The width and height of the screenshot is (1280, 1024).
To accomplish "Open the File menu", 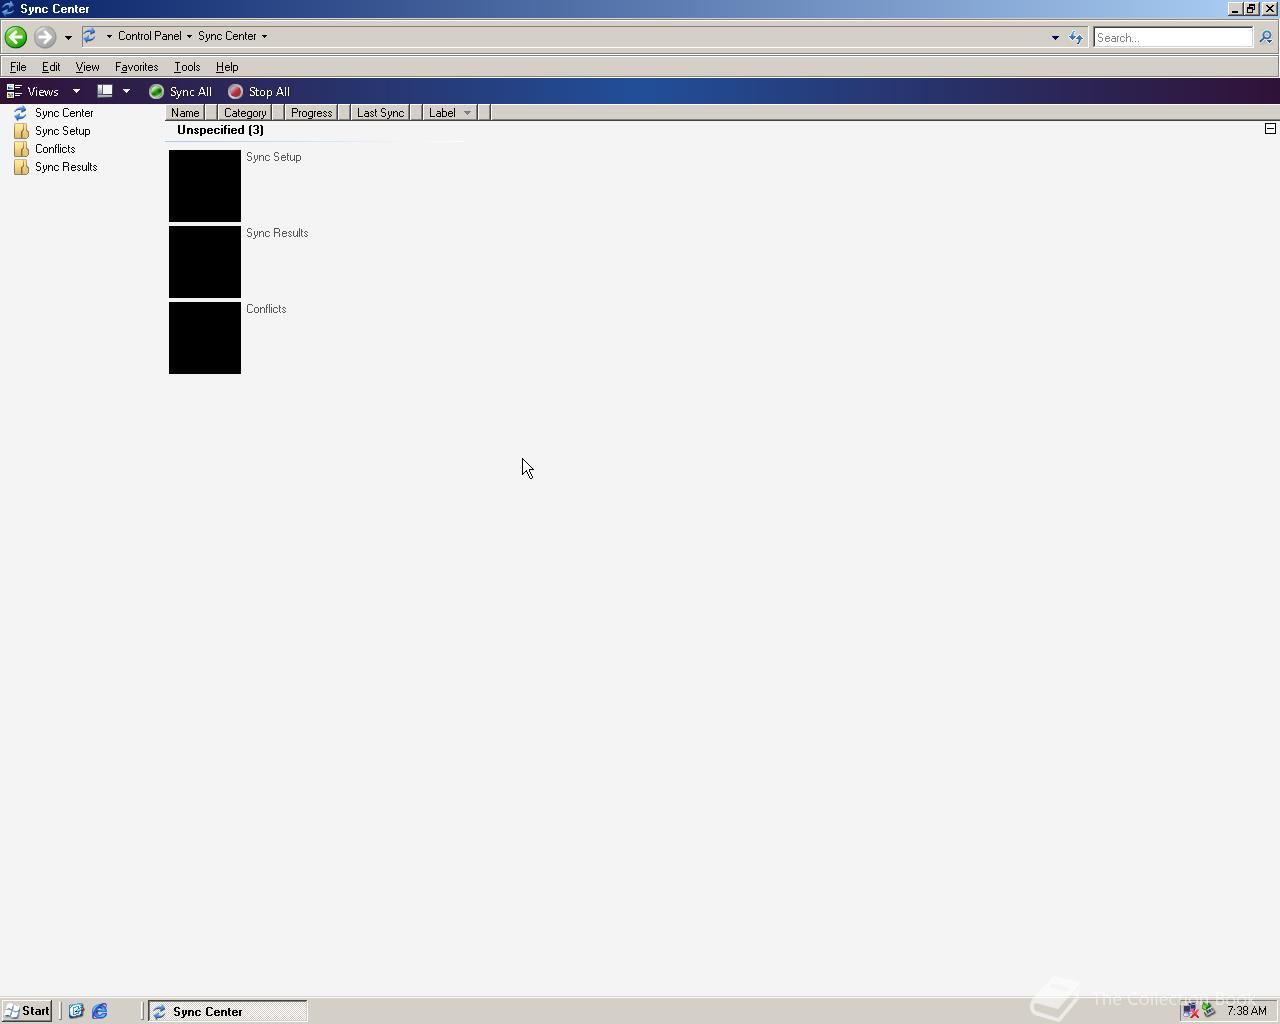I will 18,67.
